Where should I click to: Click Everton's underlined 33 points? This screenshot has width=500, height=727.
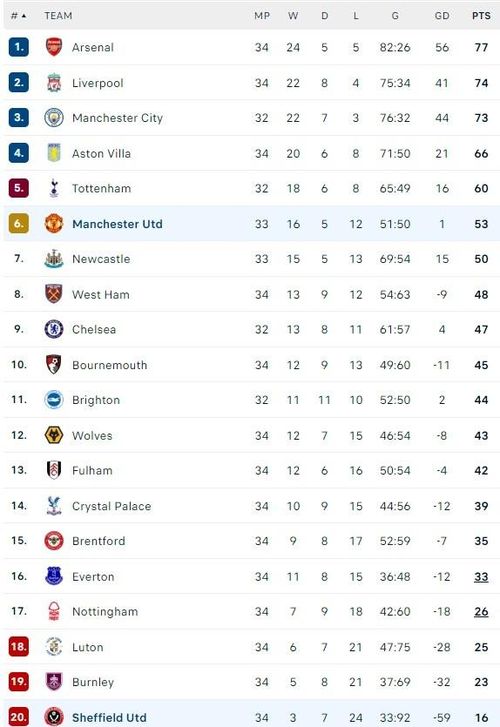click(481, 577)
